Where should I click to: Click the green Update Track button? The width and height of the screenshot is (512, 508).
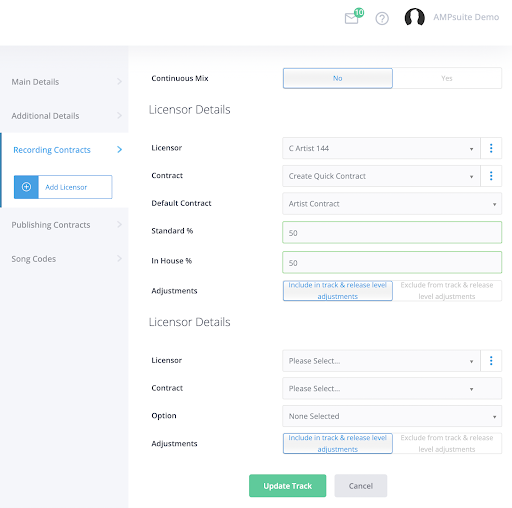pos(287,486)
